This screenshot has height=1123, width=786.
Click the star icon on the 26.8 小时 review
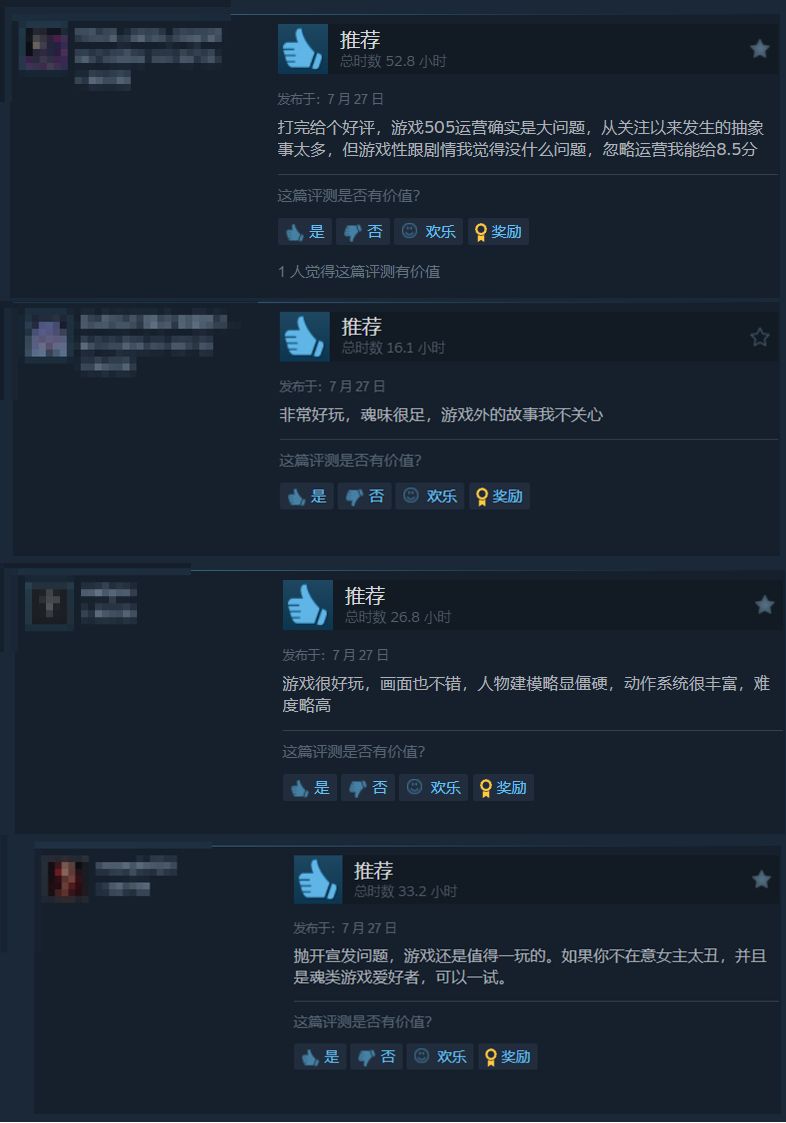point(765,604)
